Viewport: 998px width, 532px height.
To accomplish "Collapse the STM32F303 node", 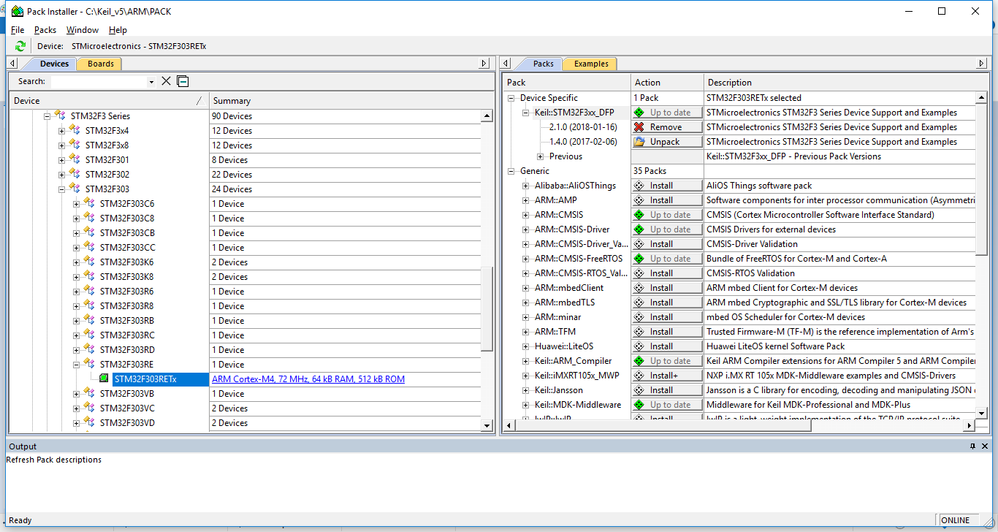I will point(62,190).
